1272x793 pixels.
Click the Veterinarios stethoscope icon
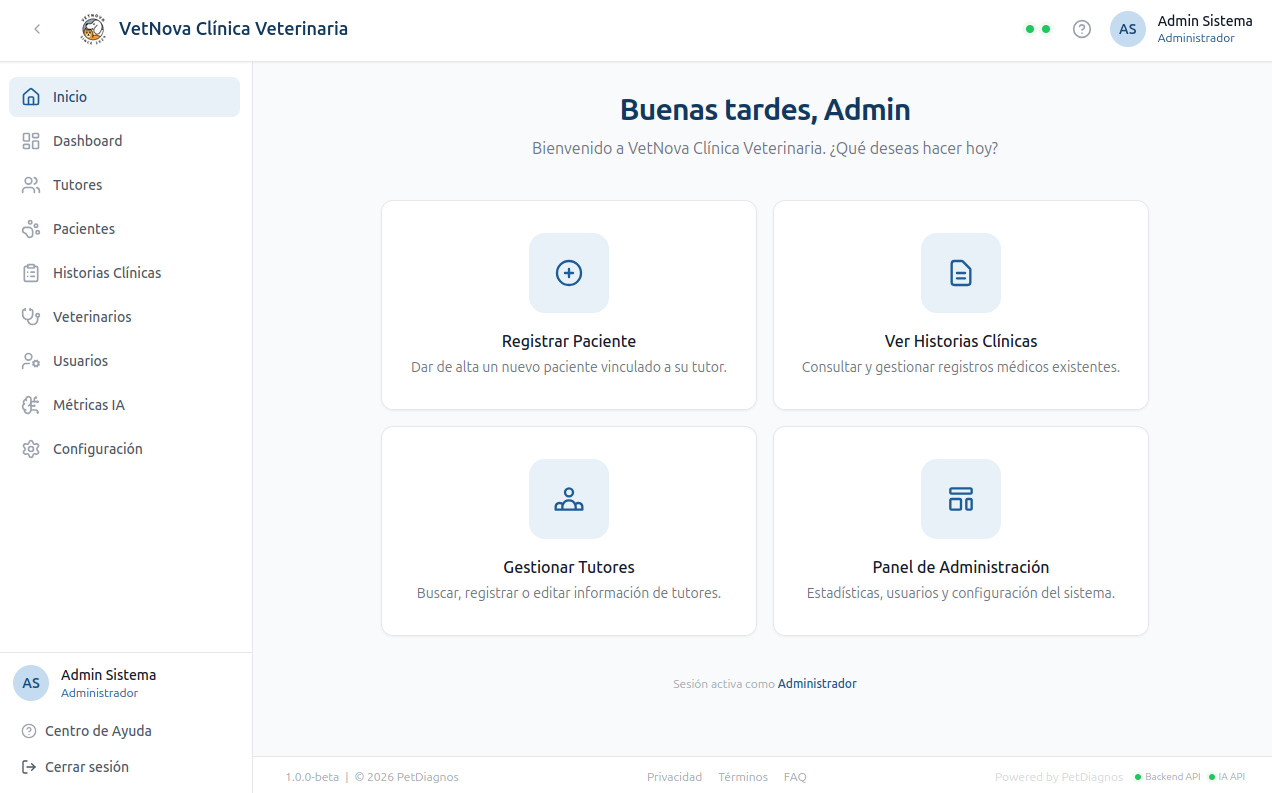click(x=31, y=317)
